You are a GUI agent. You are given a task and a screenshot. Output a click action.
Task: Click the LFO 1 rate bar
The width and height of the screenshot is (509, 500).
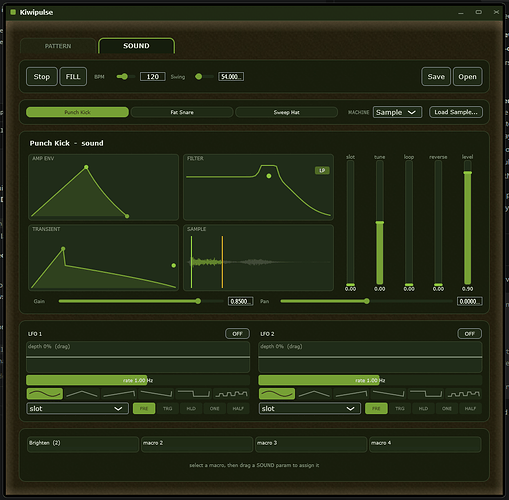(138, 380)
